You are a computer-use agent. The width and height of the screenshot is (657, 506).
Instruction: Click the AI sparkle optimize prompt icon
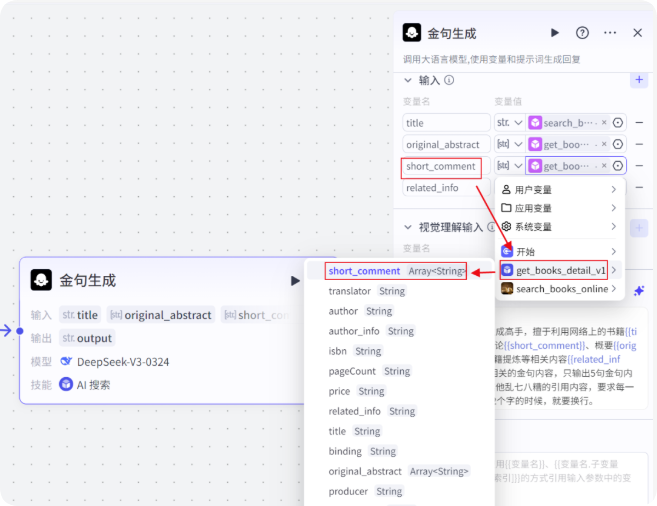639,291
